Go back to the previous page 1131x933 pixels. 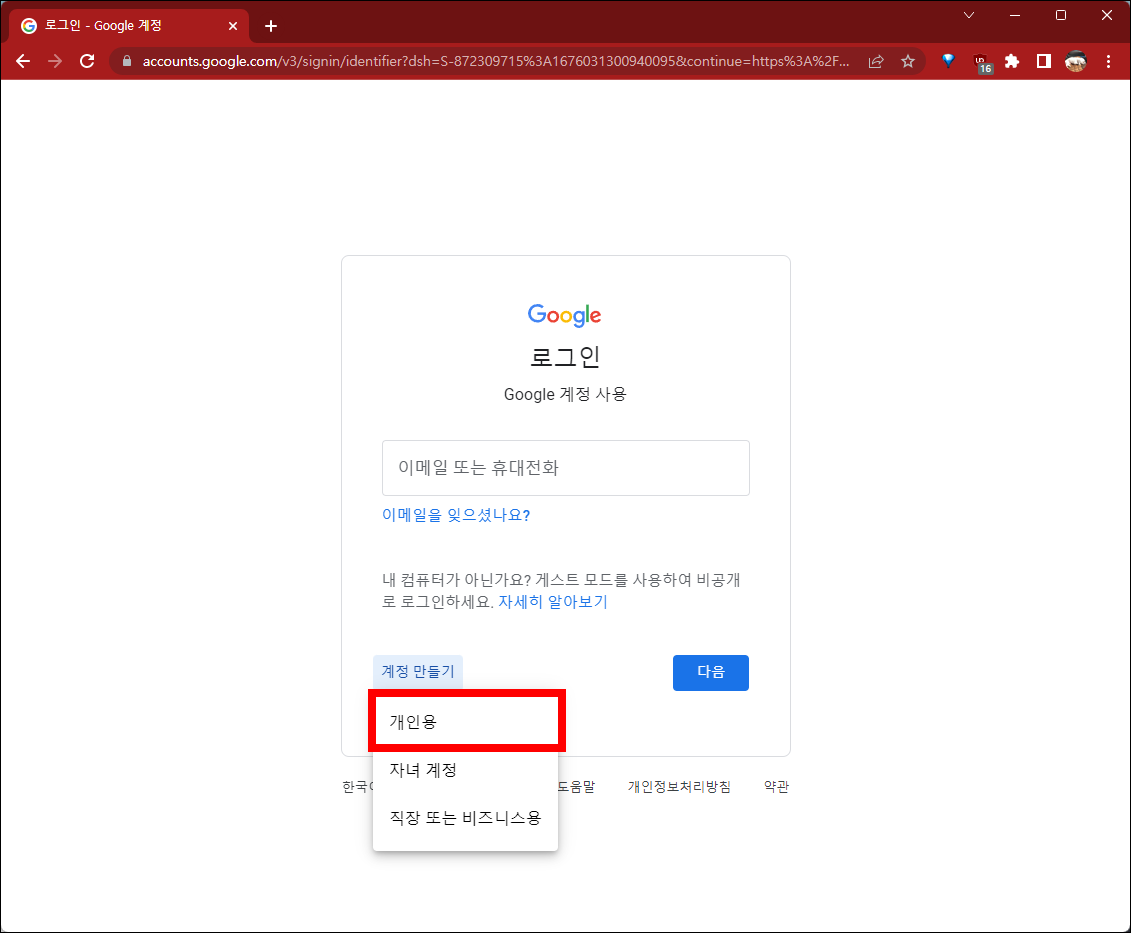click(23, 61)
